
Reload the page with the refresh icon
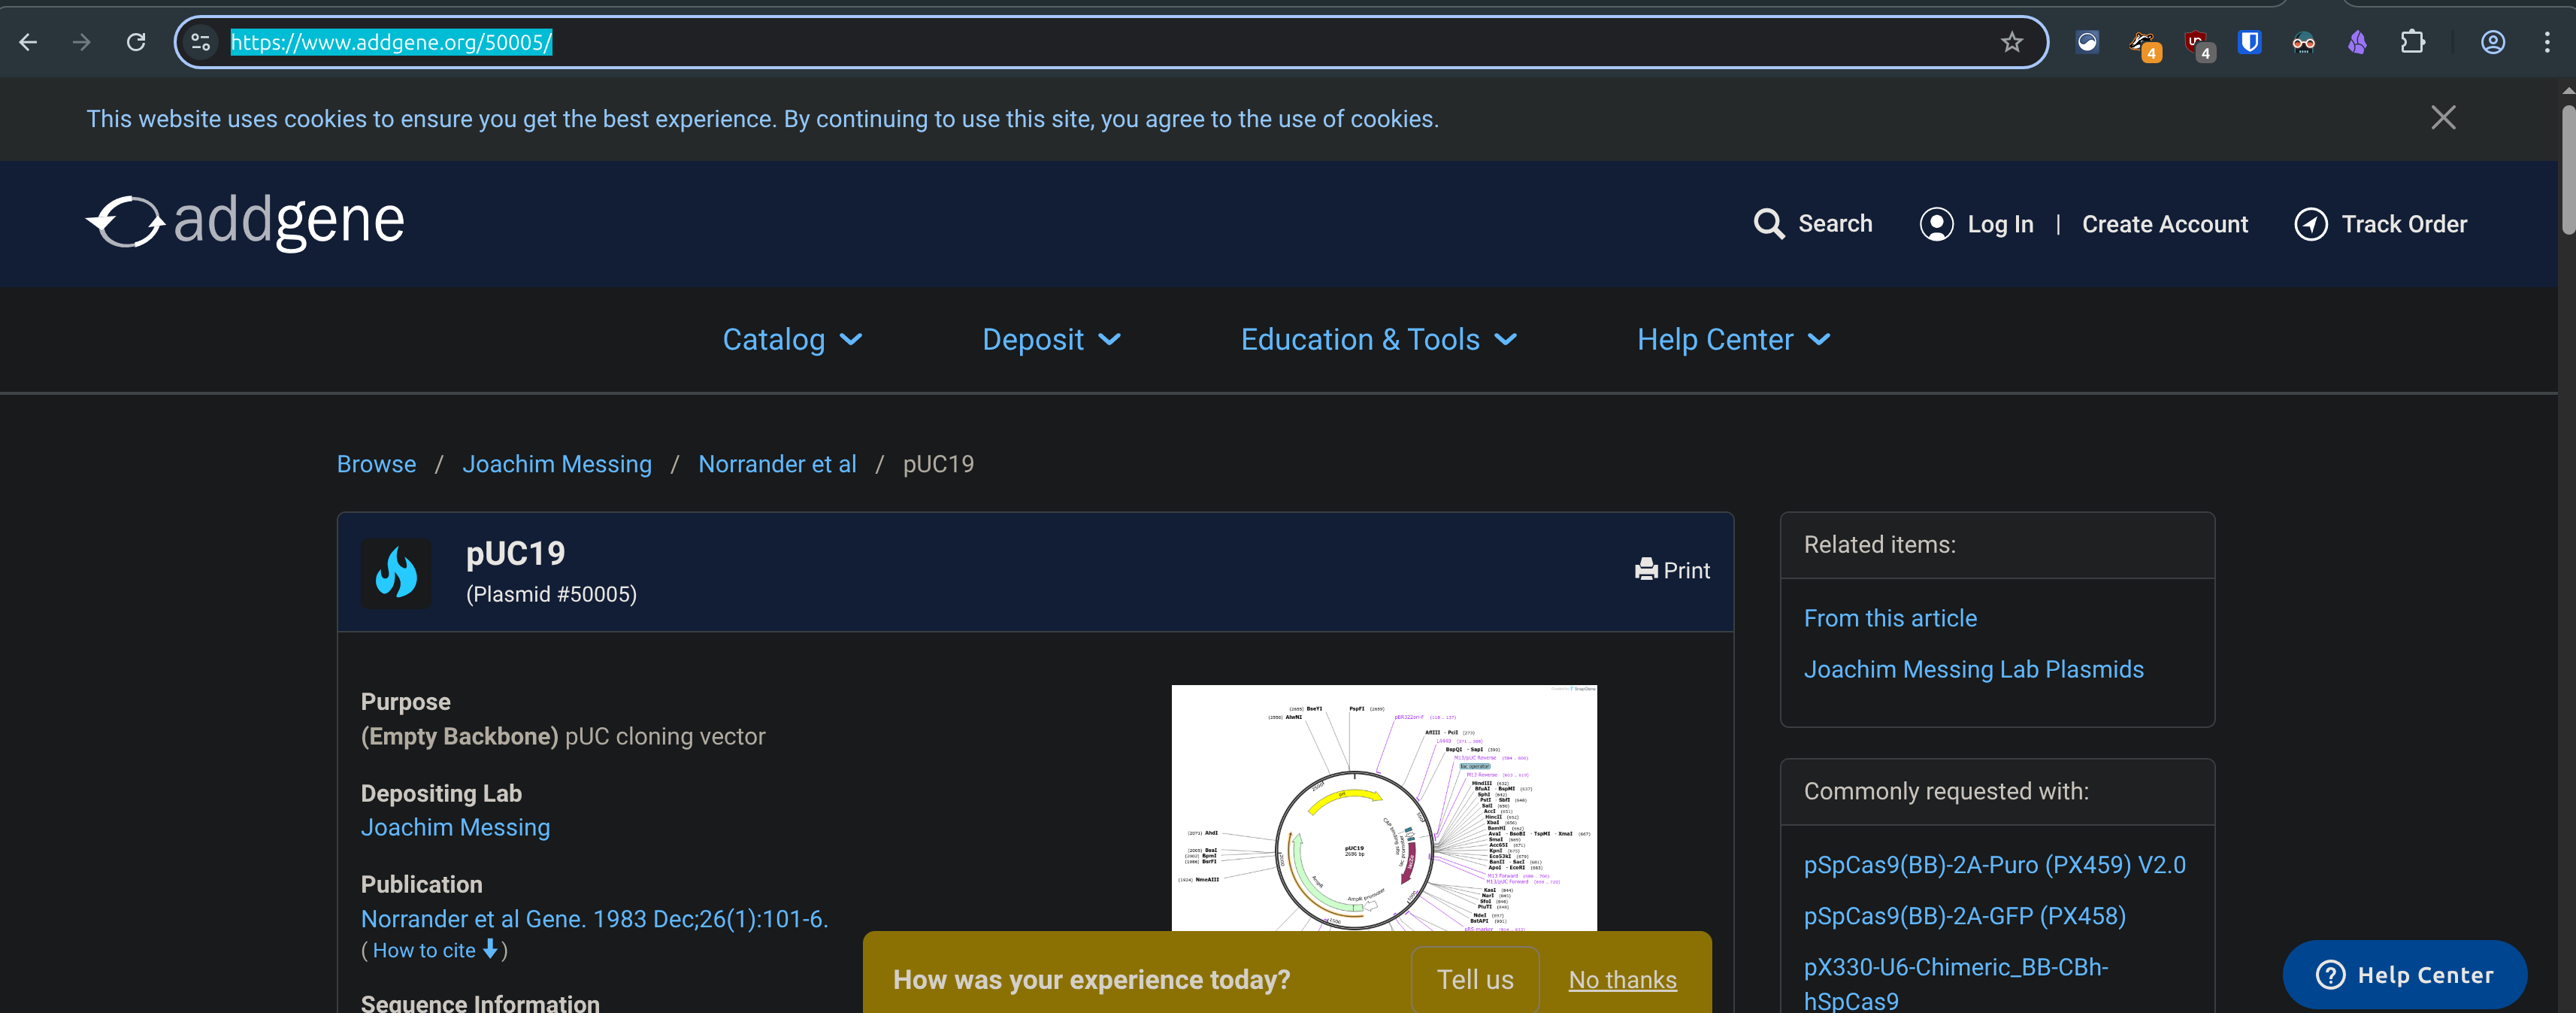[136, 42]
